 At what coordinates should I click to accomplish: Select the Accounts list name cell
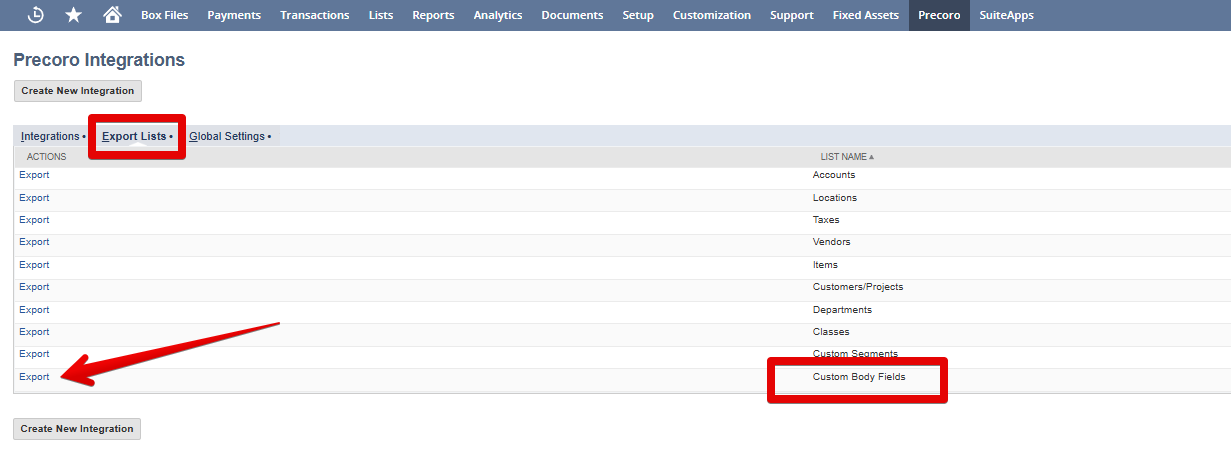834,175
